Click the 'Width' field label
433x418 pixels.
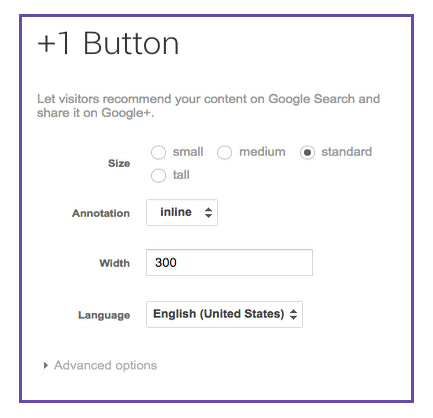coord(114,263)
